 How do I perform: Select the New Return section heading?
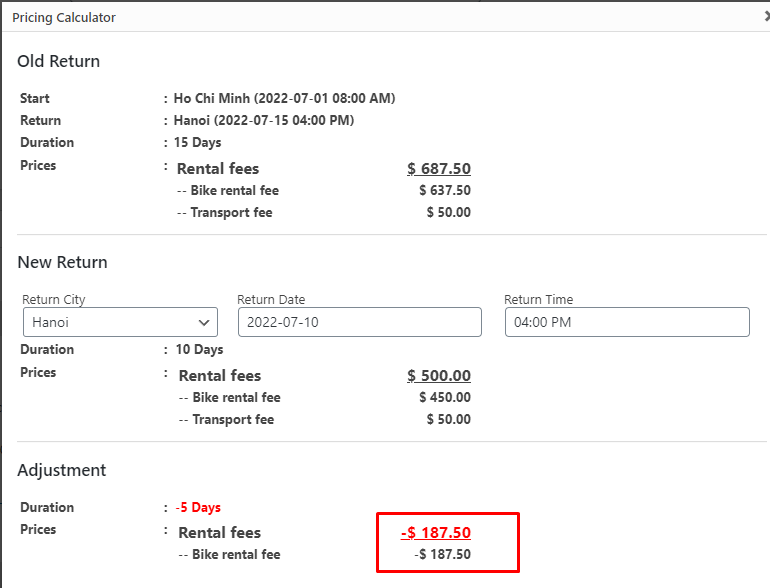62,262
